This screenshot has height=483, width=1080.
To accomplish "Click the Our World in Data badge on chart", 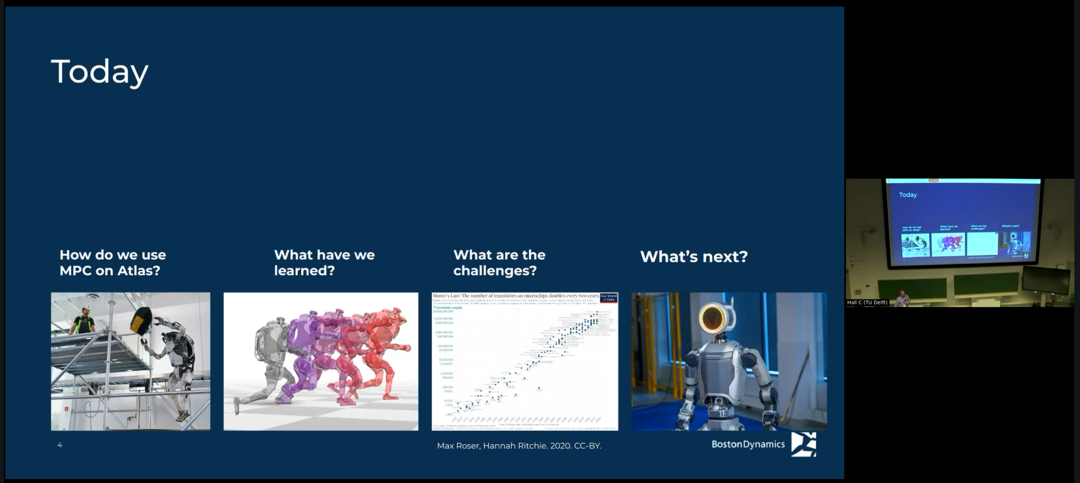I will tap(609, 298).
